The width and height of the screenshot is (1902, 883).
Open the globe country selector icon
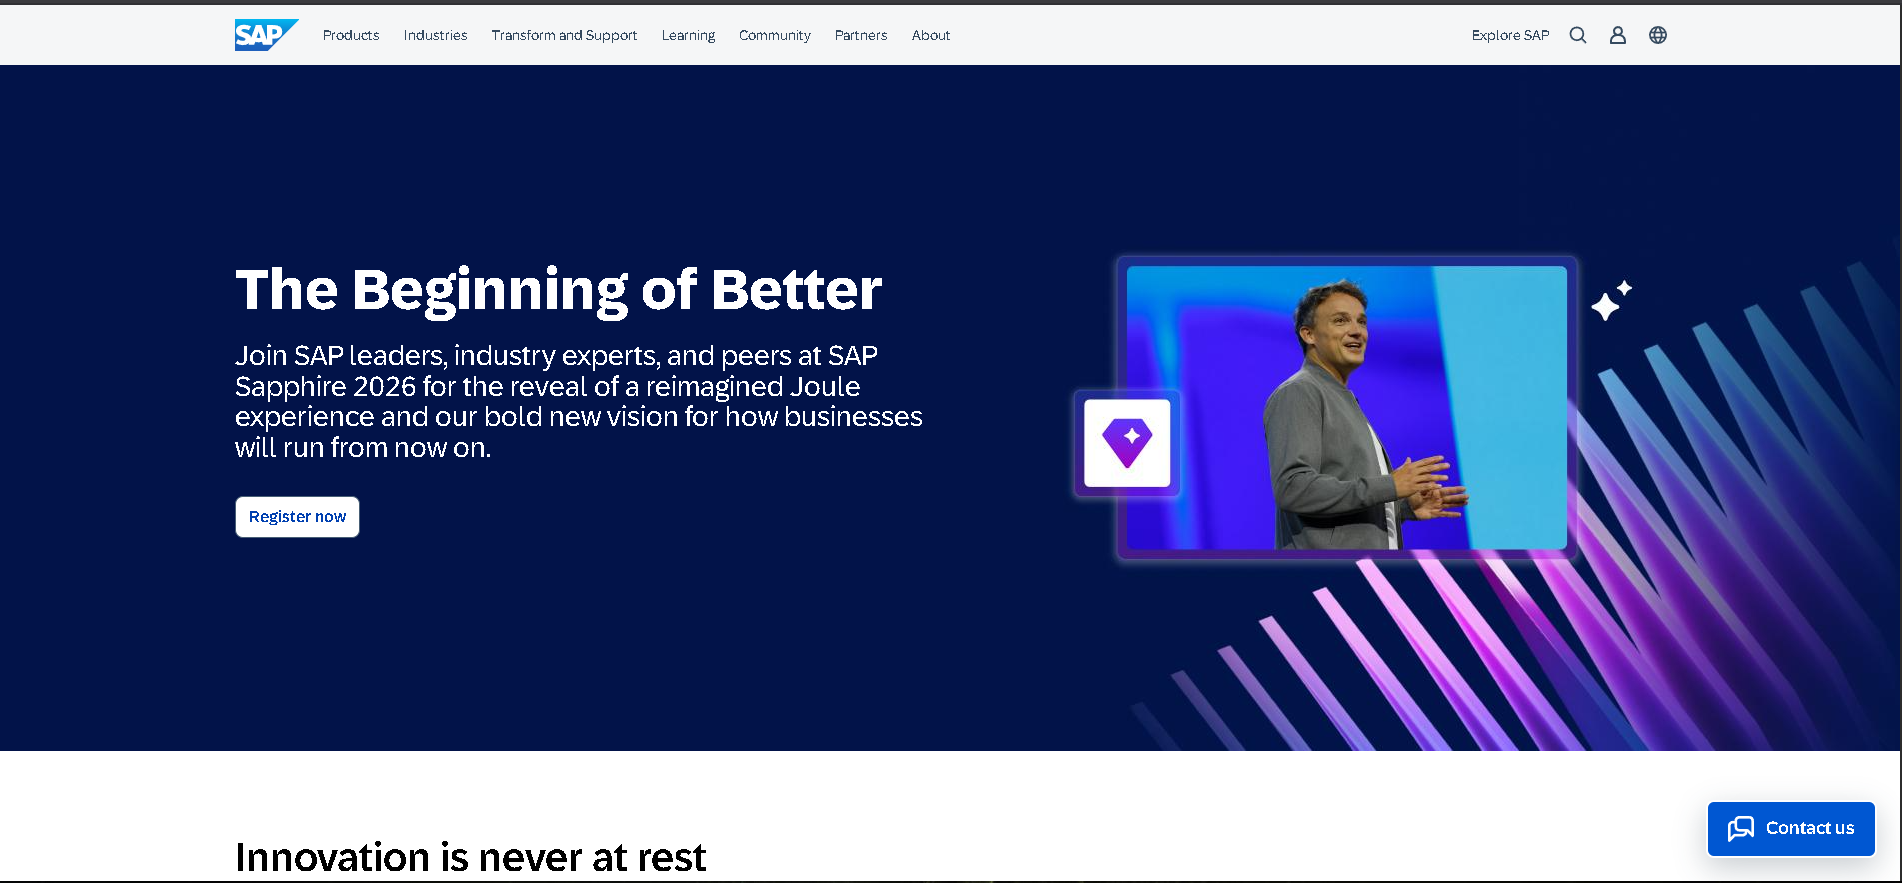tap(1658, 35)
